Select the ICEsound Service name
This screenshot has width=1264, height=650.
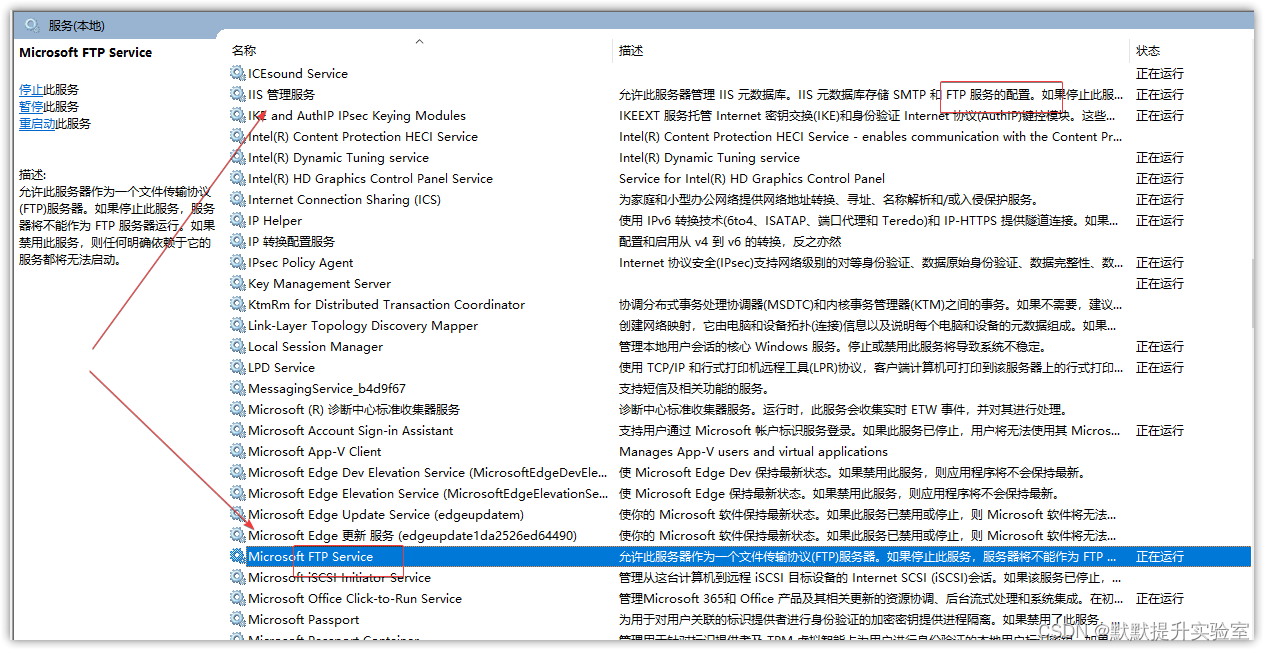[x=298, y=73]
